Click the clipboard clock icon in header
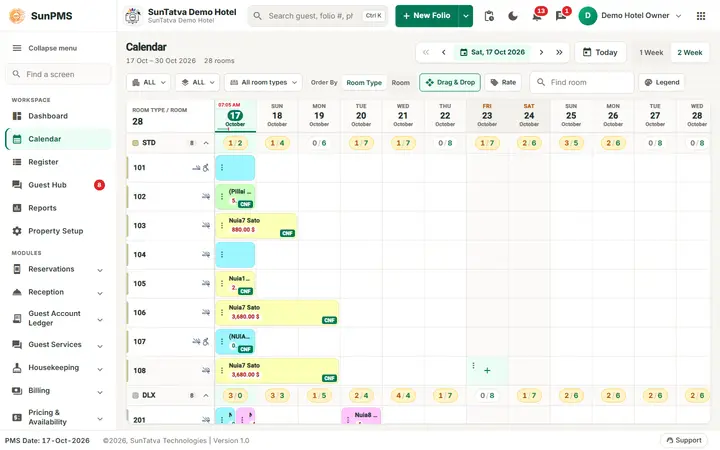The width and height of the screenshot is (720, 450). point(489,16)
